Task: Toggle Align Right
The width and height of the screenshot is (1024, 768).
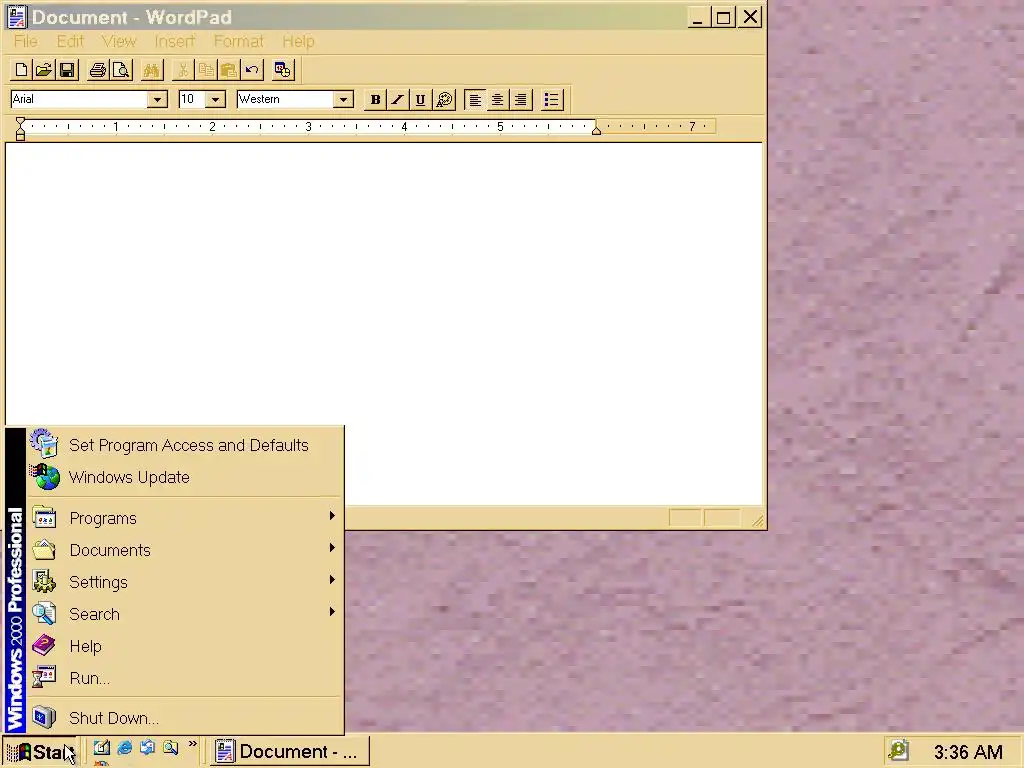Action: click(520, 99)
